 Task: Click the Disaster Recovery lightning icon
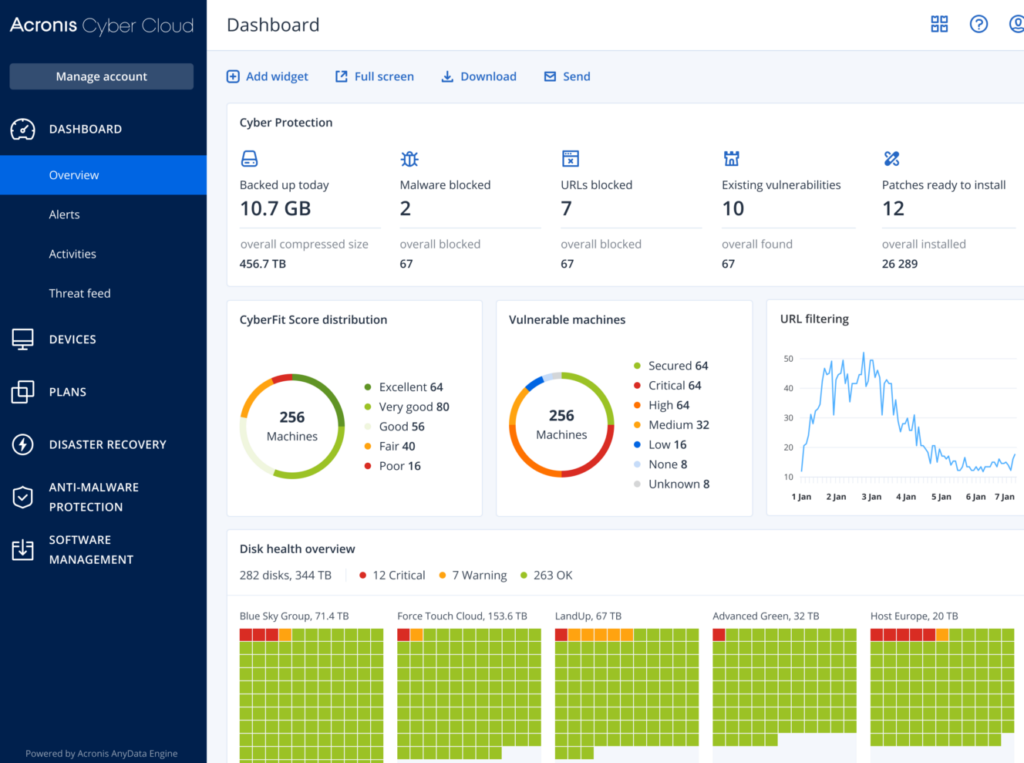pyautogui.click(x=23, y=445)
